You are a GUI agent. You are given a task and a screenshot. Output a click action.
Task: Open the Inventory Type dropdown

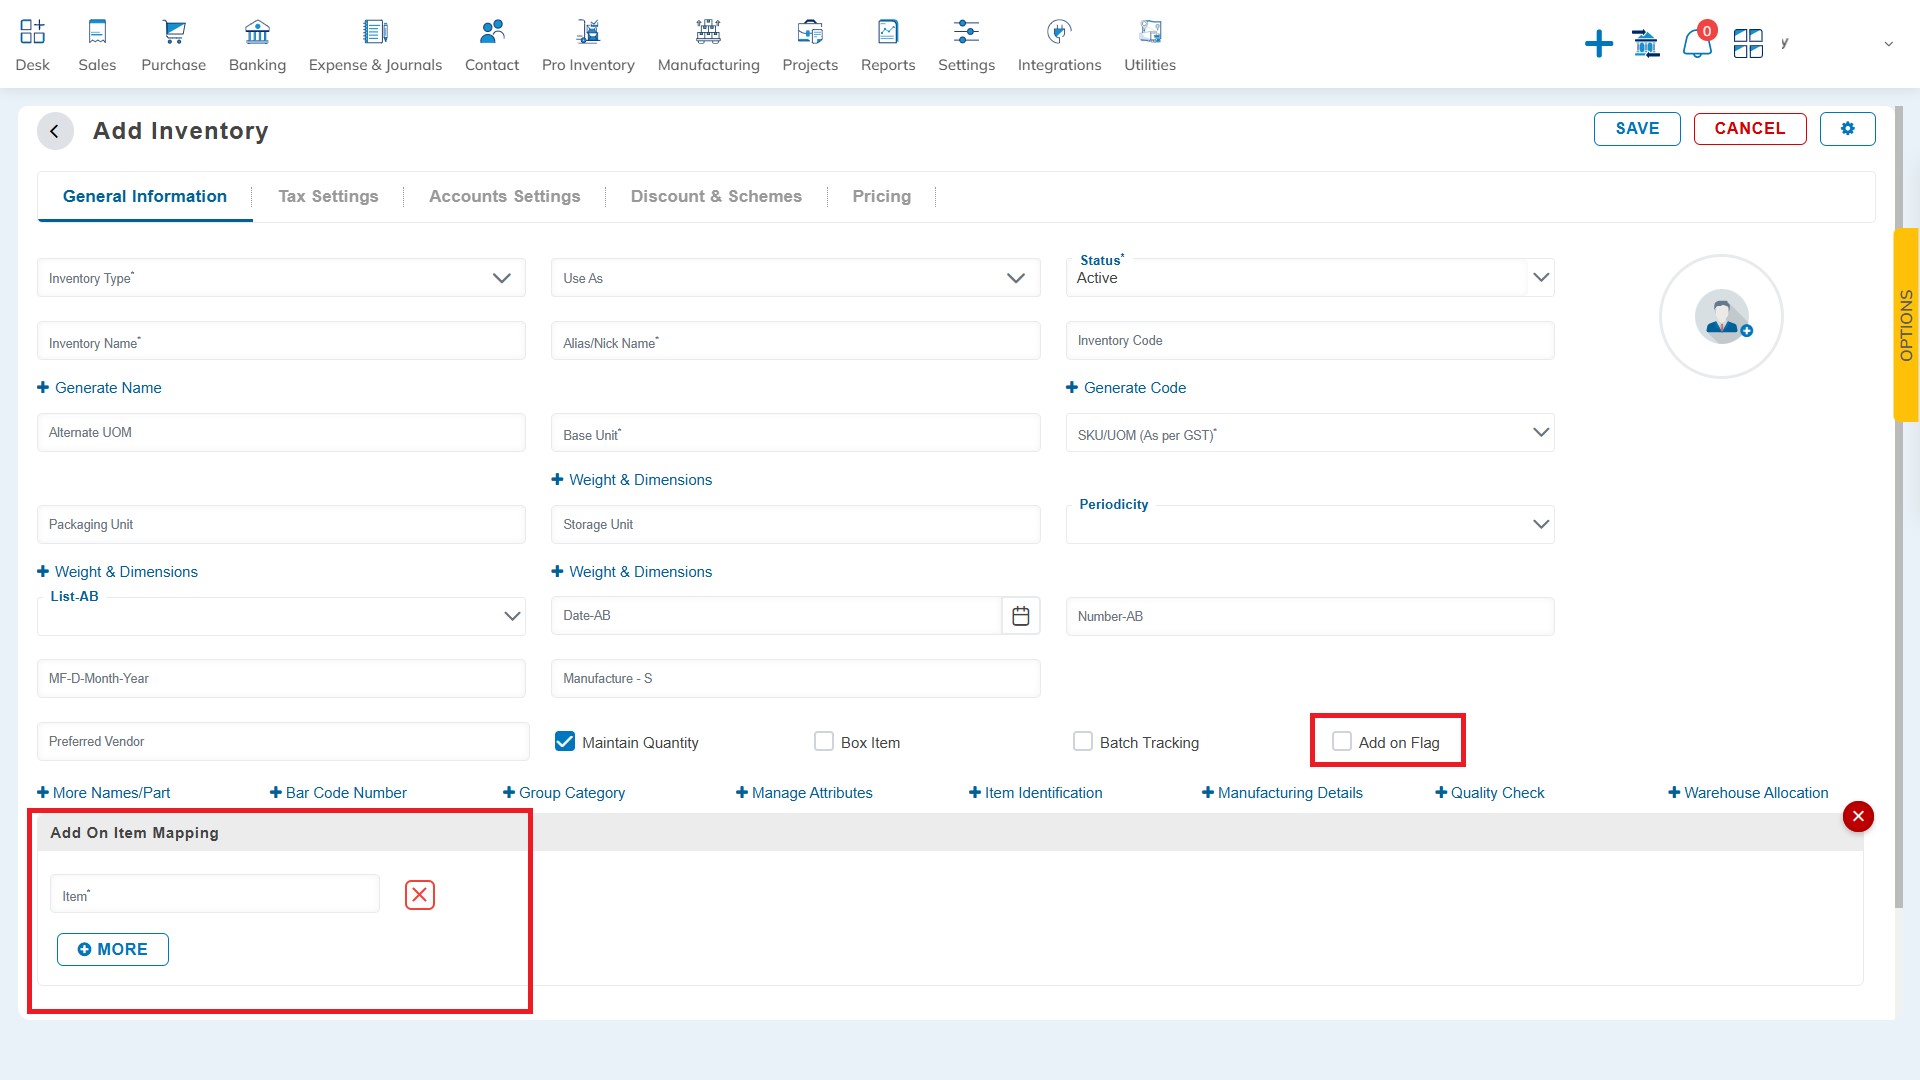(501, 278)
